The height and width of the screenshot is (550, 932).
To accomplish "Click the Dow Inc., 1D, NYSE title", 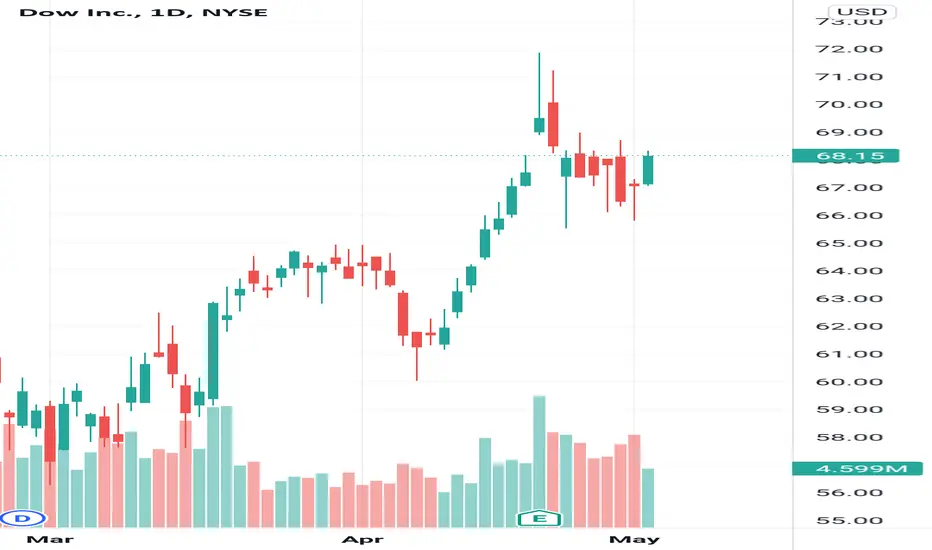I will (143, 12).
